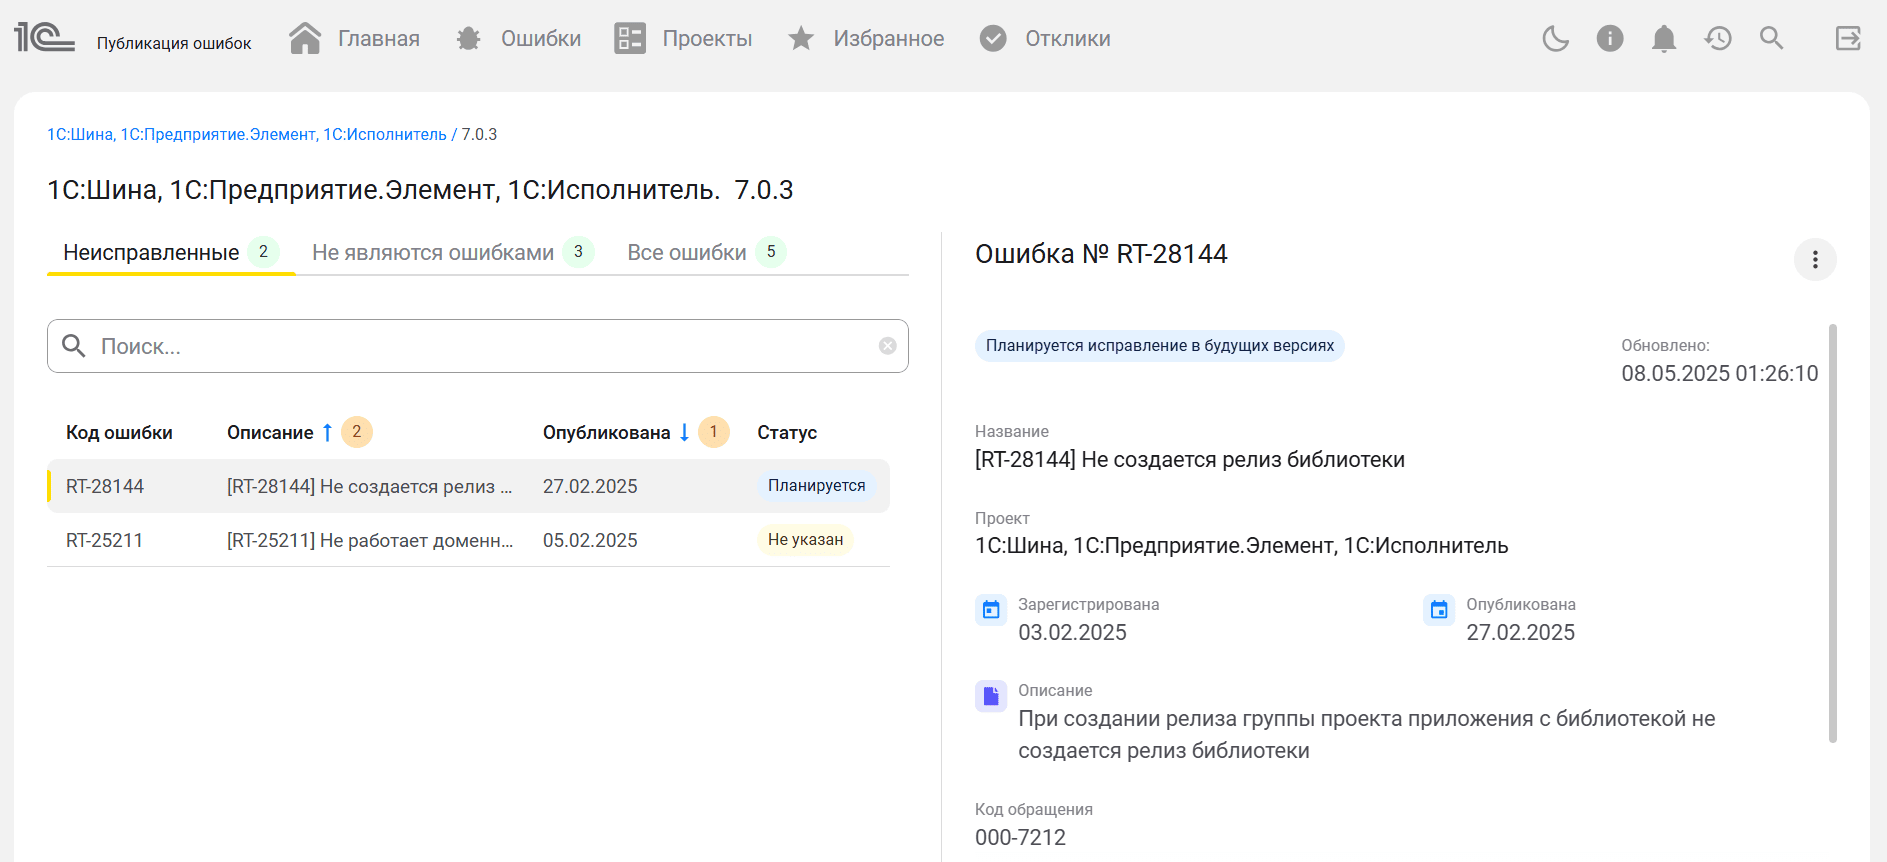This screenshot has height=862, width=1887.
Task: Sort by Код ошибки column header
Action: [119, 432]
